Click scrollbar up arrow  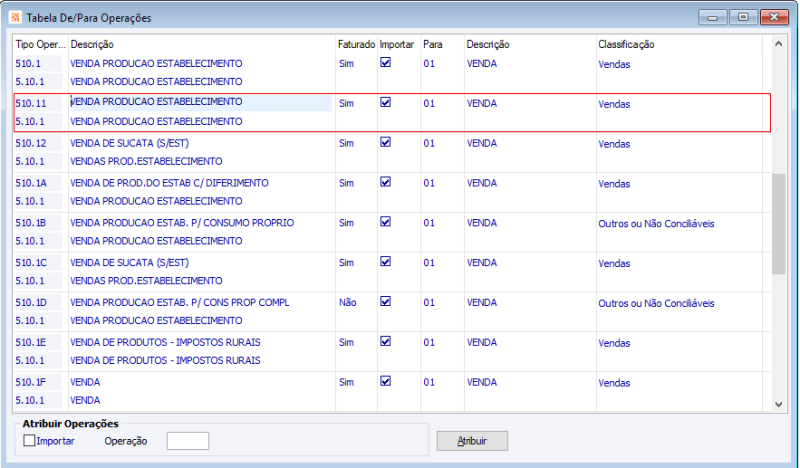(778, 44)
